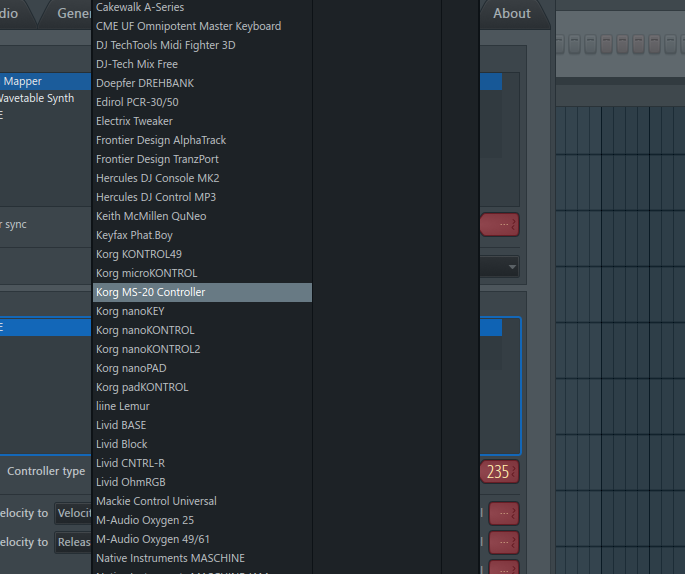Select M-Audio Oxygen 25
The width and height of the screenshot is (685, 574).
202,520
